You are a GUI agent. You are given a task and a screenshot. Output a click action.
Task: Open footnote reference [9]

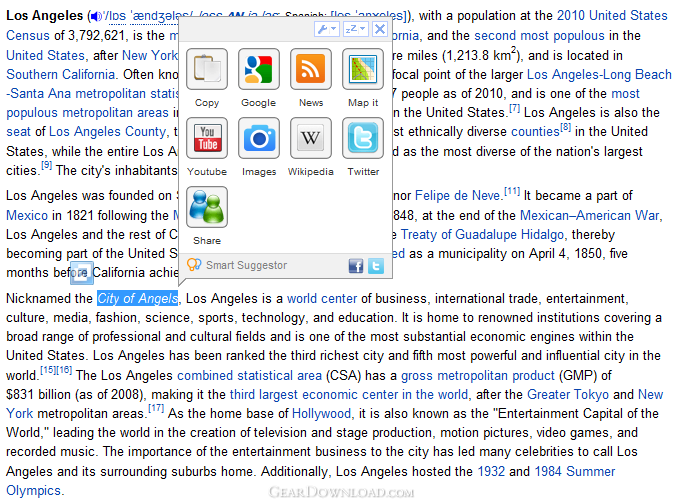pos(46,165)
